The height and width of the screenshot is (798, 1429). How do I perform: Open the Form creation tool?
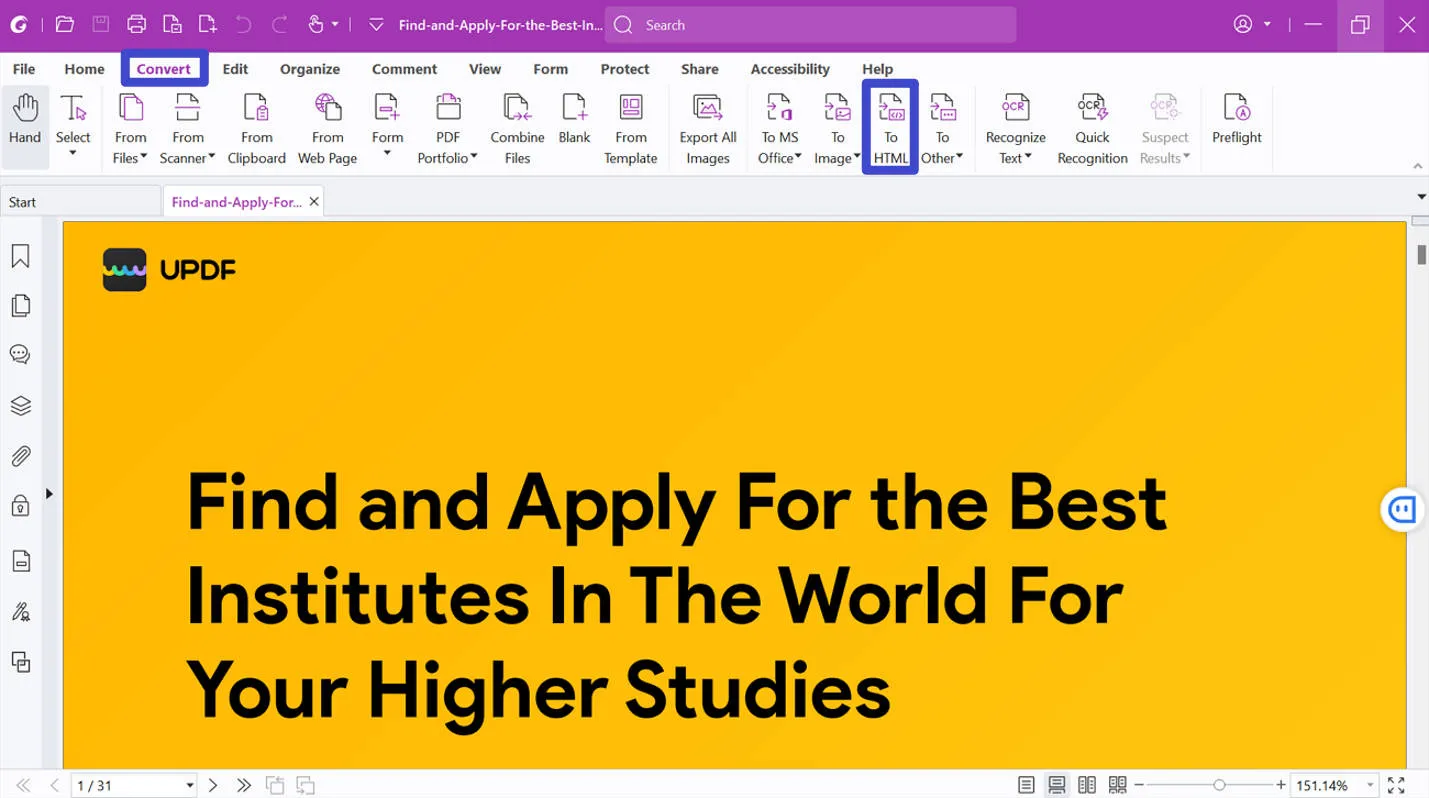pos(387,127)
